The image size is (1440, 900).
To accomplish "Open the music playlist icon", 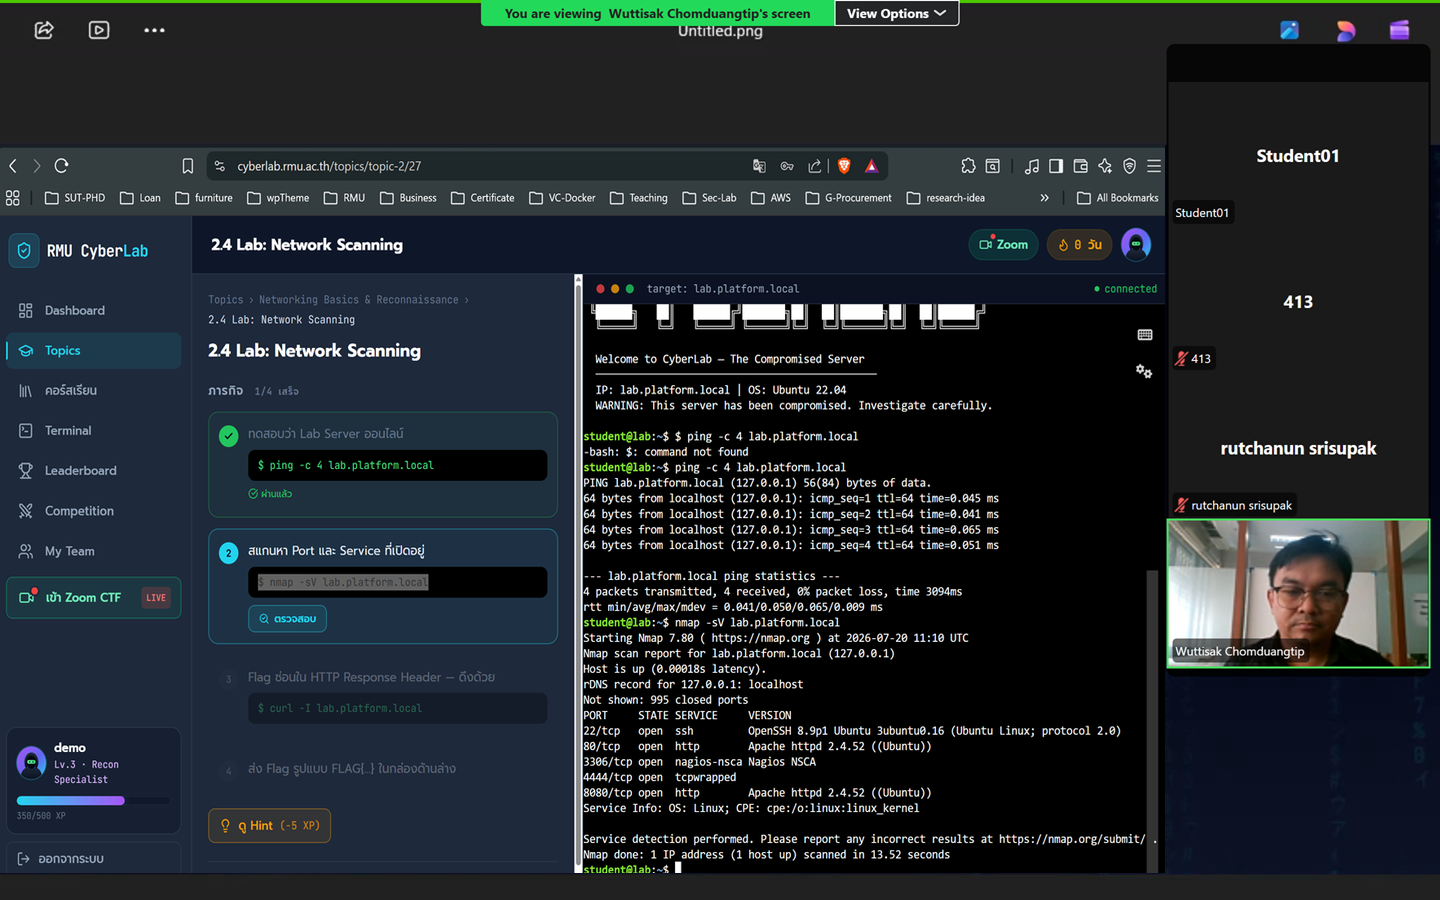I will (1032, 166).
